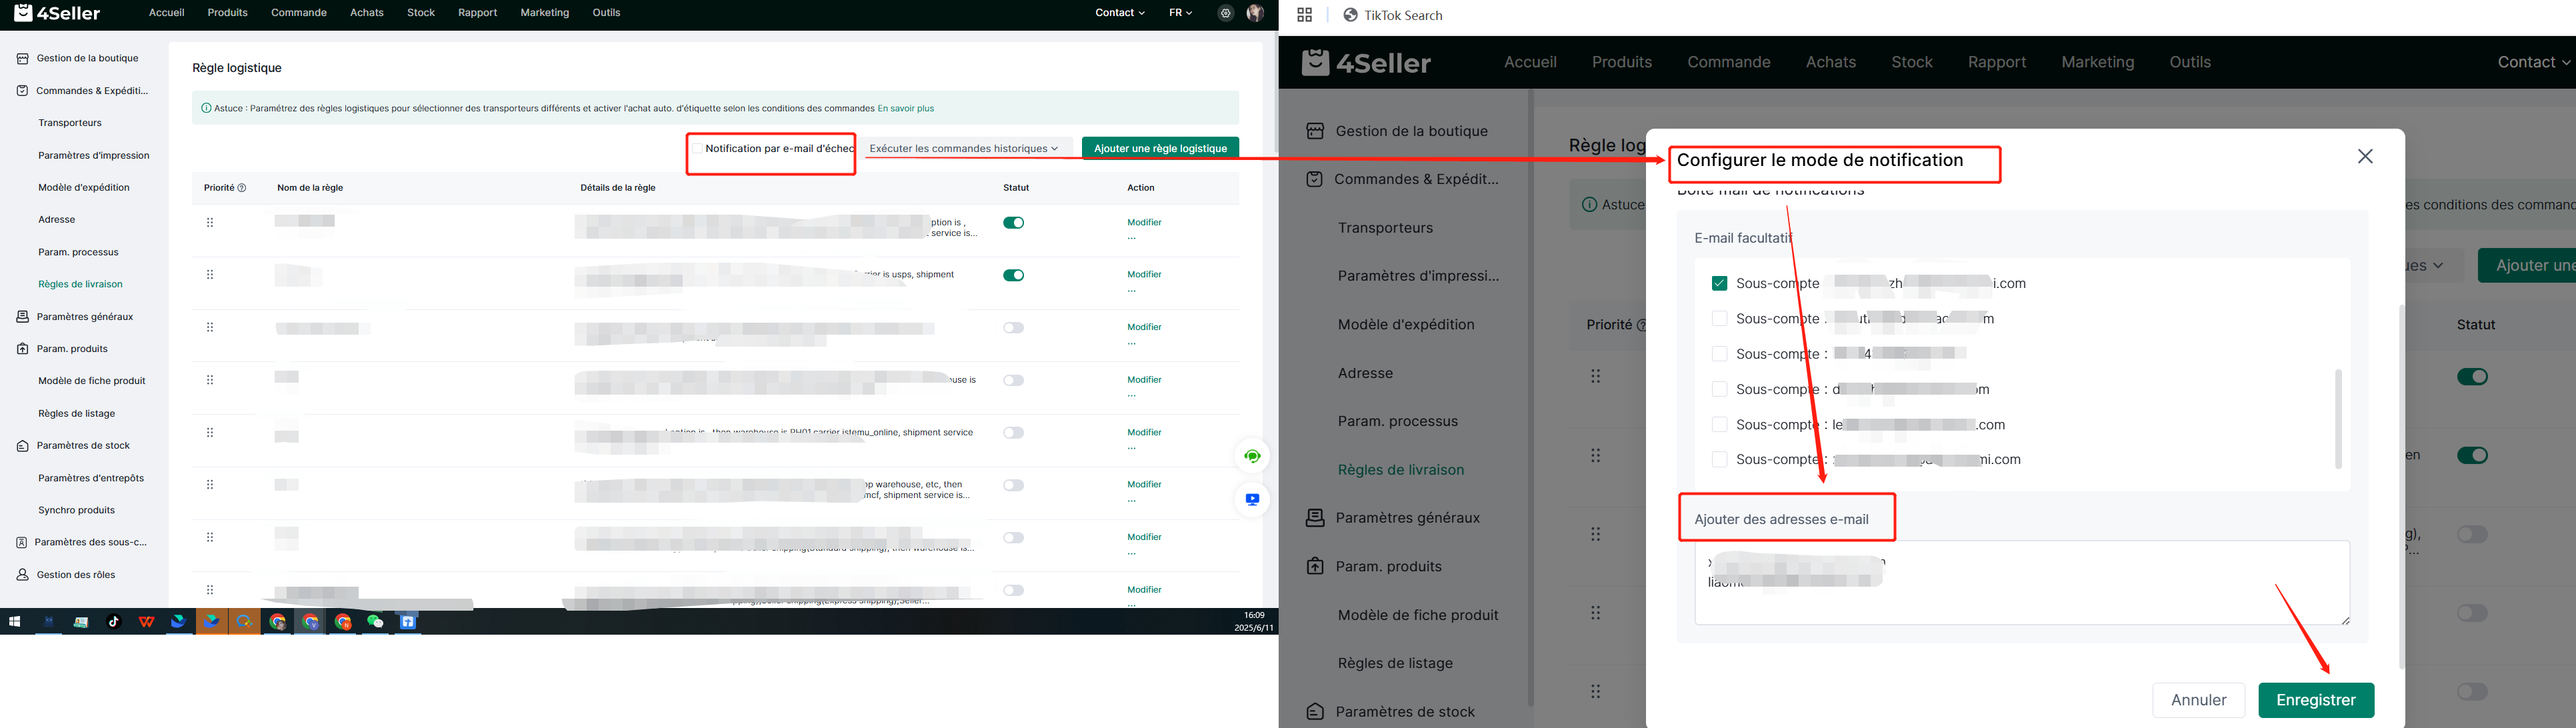Open WPS Office from the taskbar
2576x728 pixels.
tap(146, 622)
